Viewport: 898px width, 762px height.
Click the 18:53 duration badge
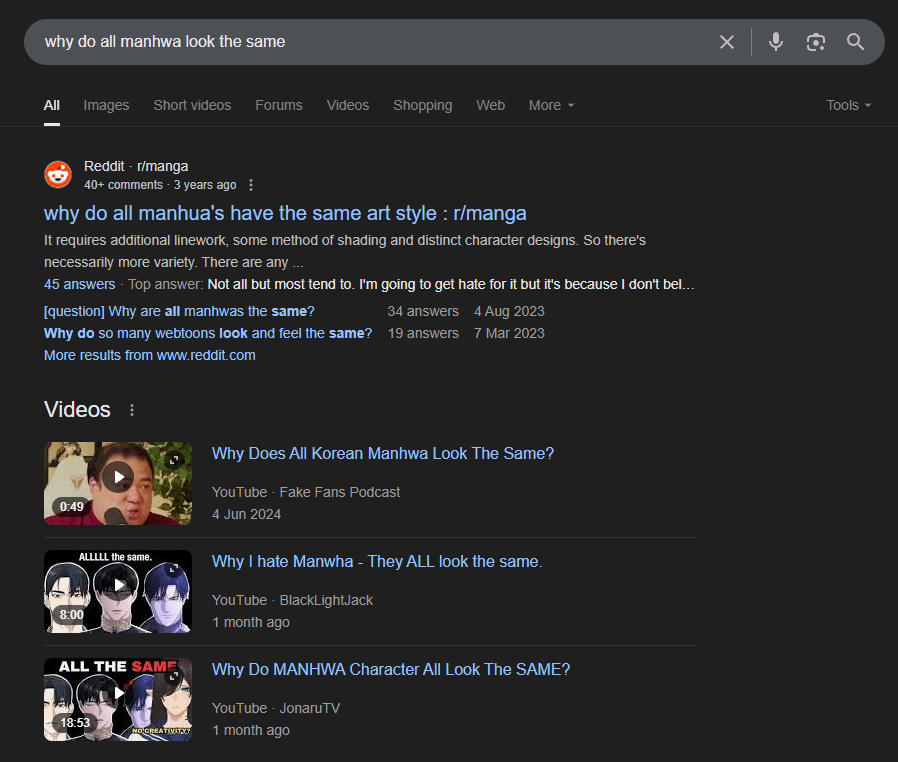pyautogui.click(x=75, y=723)
